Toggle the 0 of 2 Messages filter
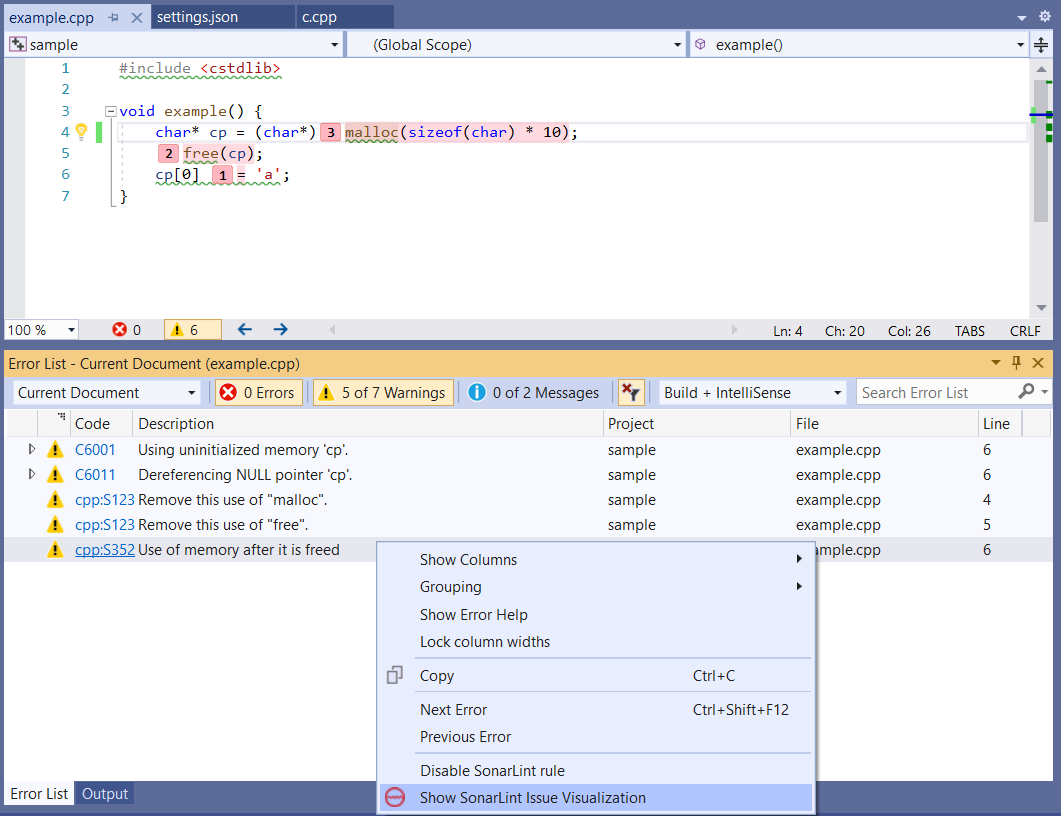The image size is (1061, 816). pos(535,392)
